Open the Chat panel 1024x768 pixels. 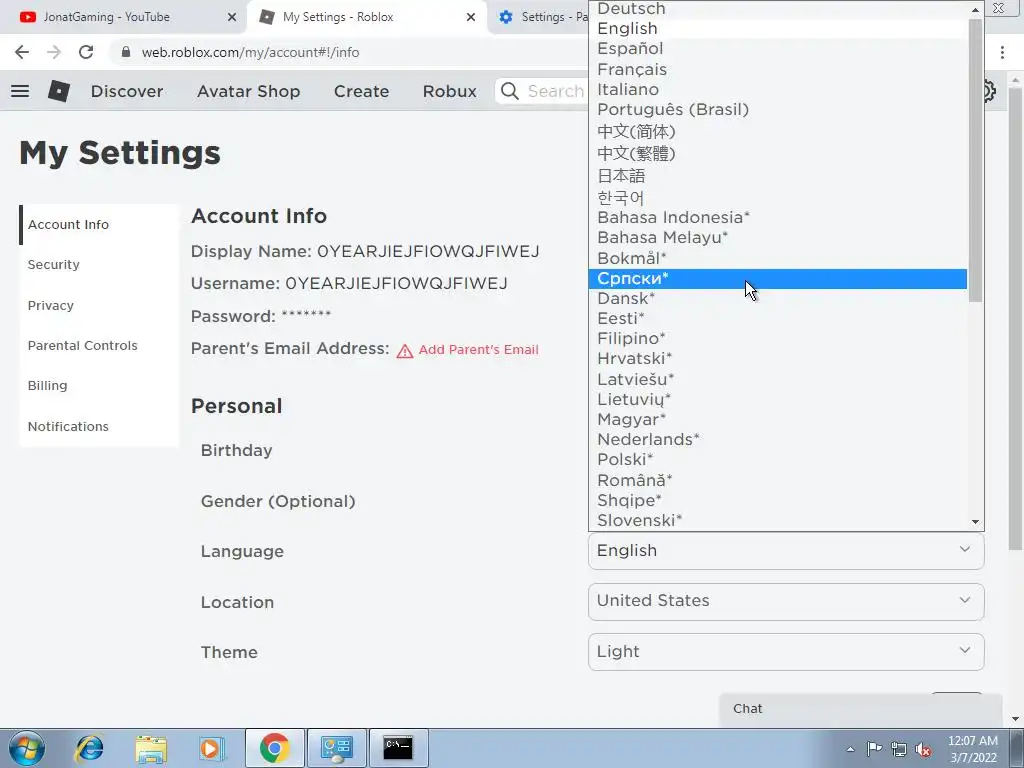(861, 709)
